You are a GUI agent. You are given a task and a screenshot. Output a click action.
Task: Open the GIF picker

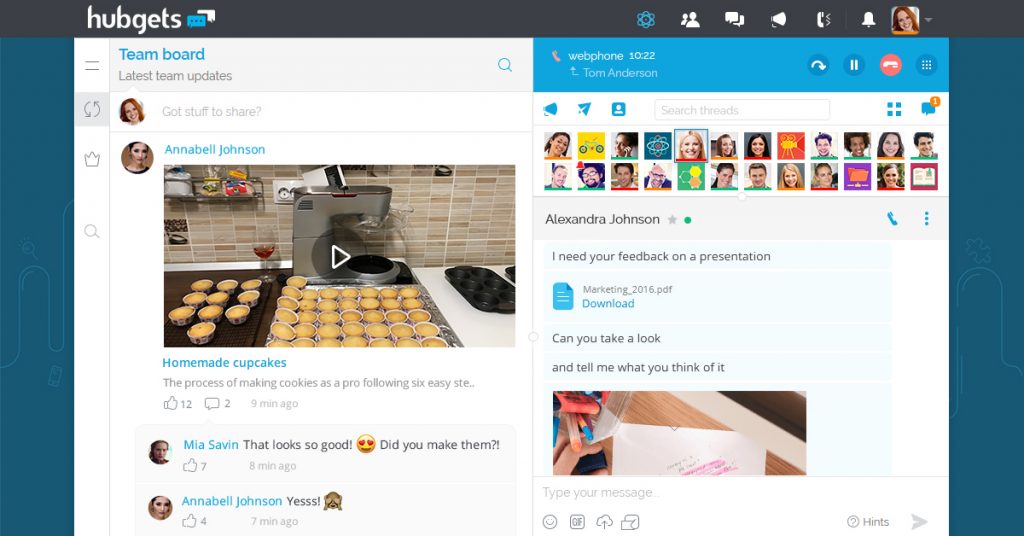pos(577,522)
